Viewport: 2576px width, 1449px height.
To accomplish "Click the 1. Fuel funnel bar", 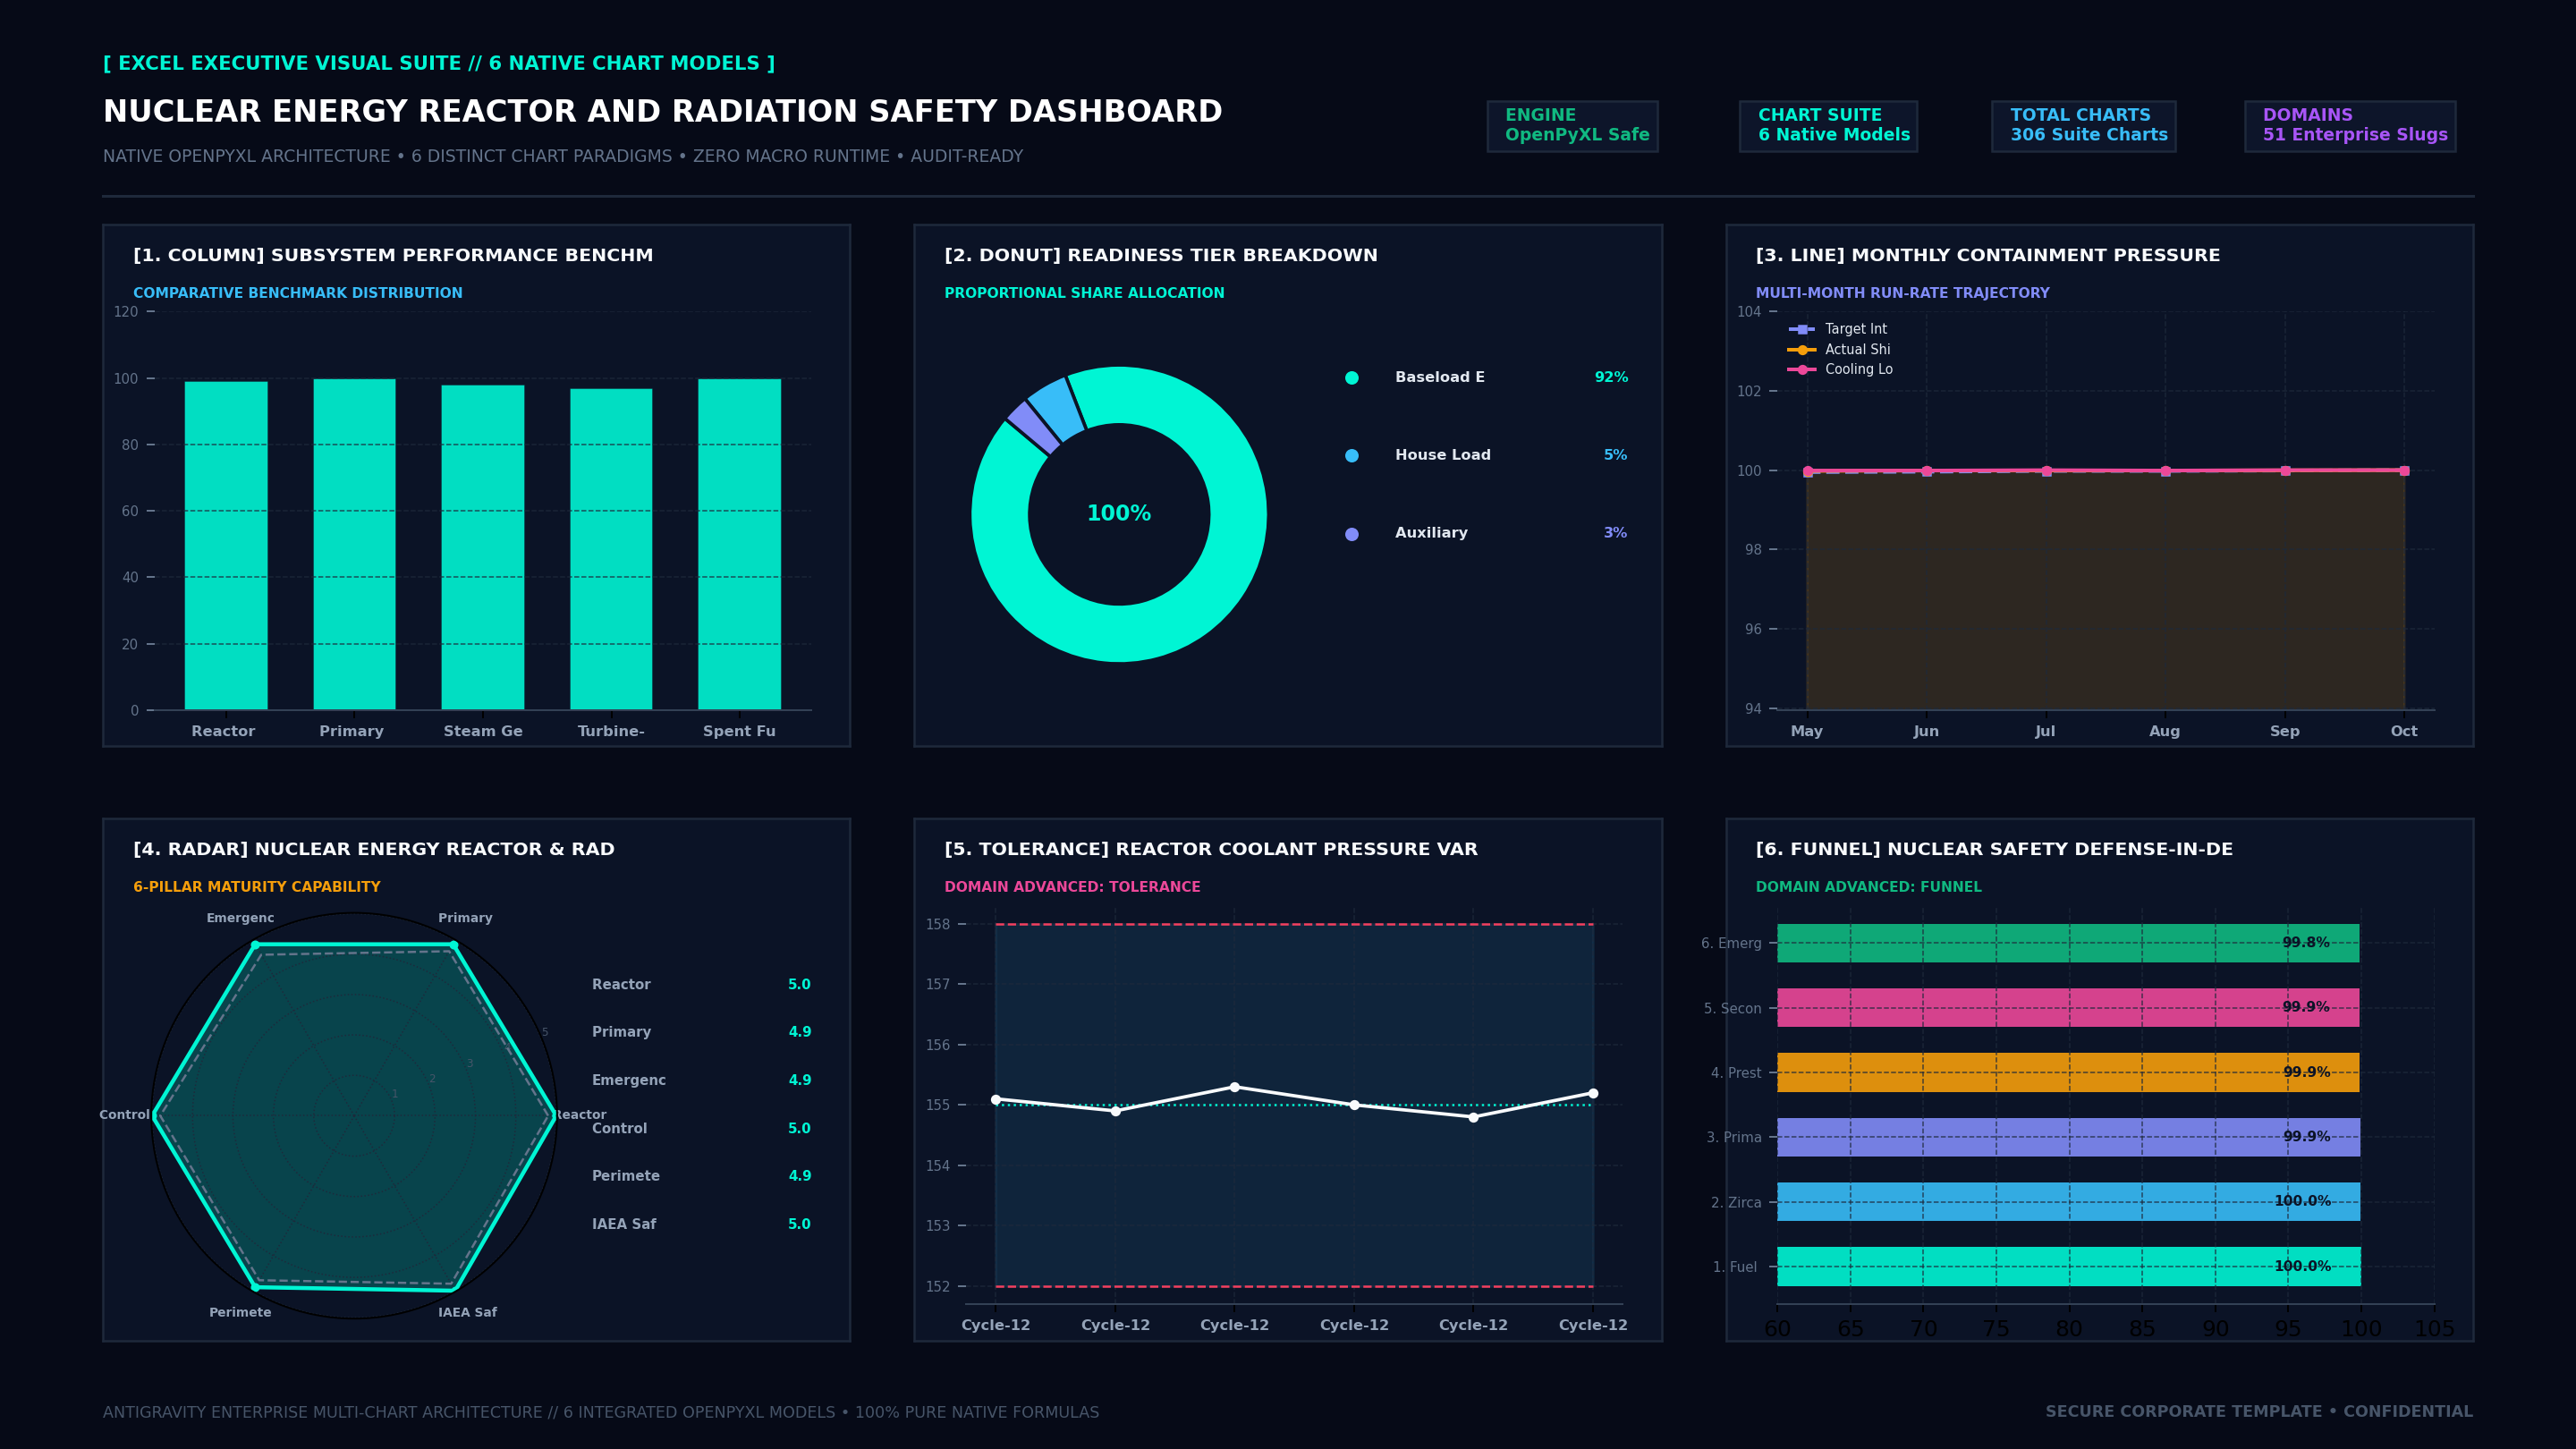I will click(x=2068, y=1266).
